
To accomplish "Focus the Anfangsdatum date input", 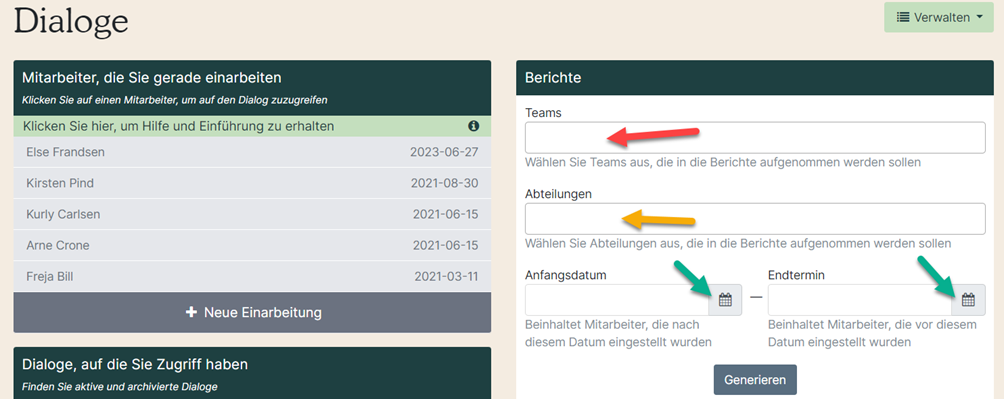I will 617,300.
